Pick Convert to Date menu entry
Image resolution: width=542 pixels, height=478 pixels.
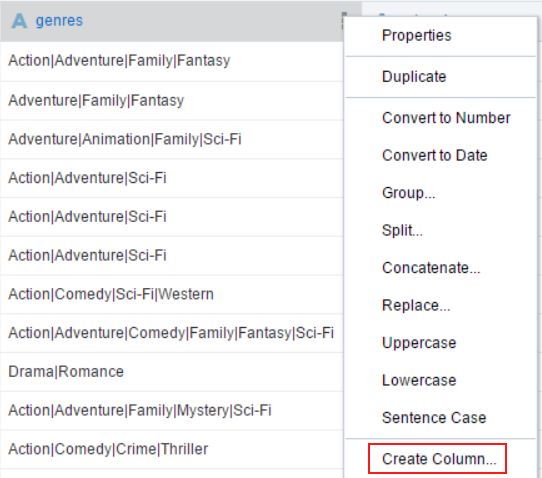tap(434, 156)
